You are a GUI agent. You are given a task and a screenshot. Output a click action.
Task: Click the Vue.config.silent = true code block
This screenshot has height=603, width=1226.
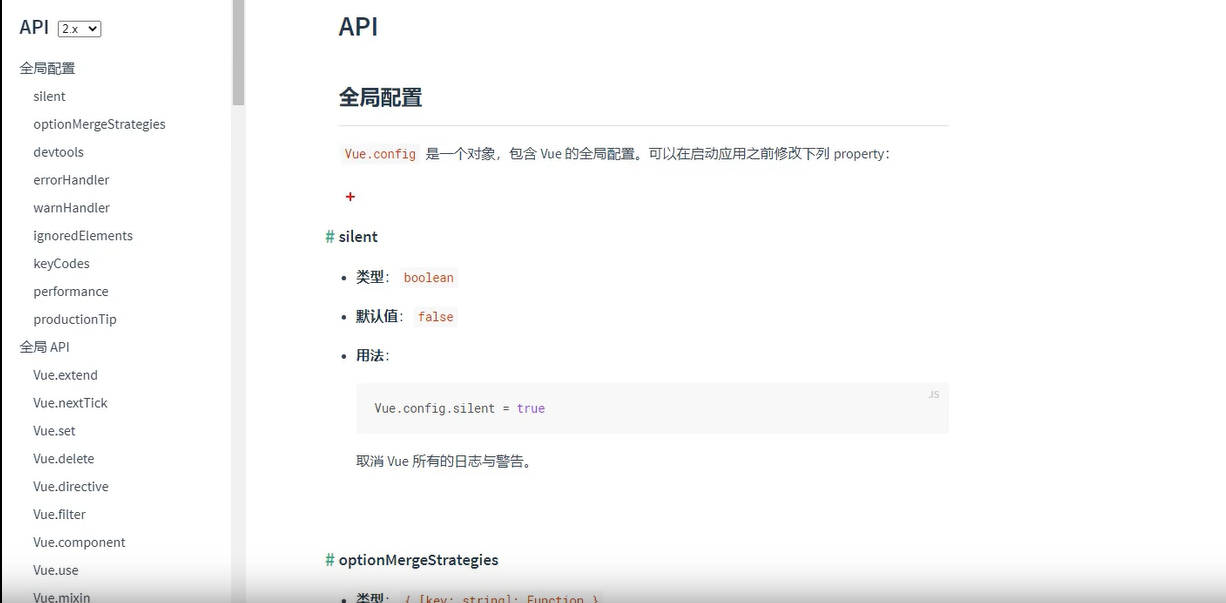click(x=652, y=408)
